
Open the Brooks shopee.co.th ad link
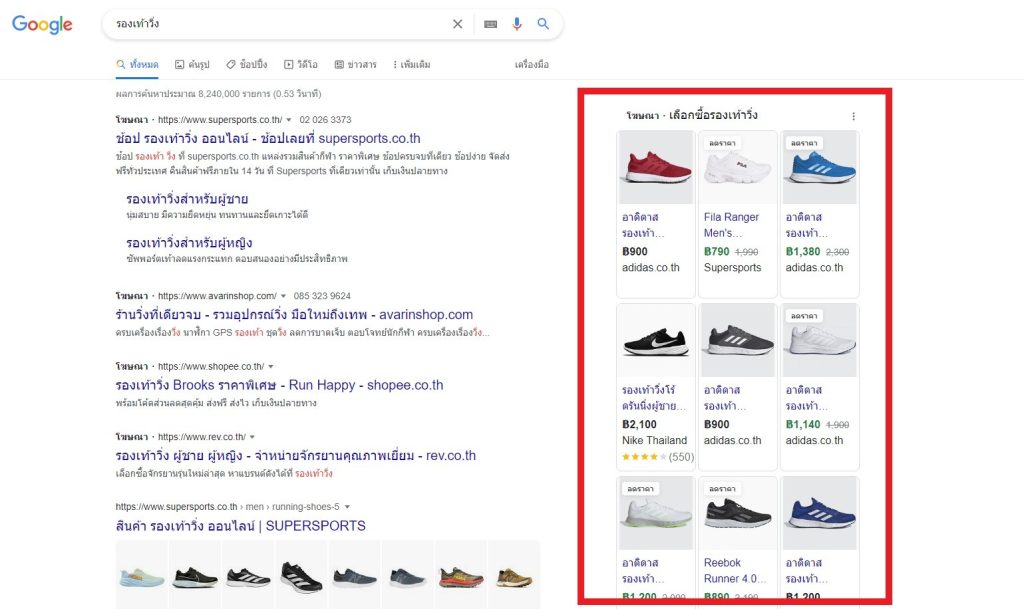tap(280, 385)
